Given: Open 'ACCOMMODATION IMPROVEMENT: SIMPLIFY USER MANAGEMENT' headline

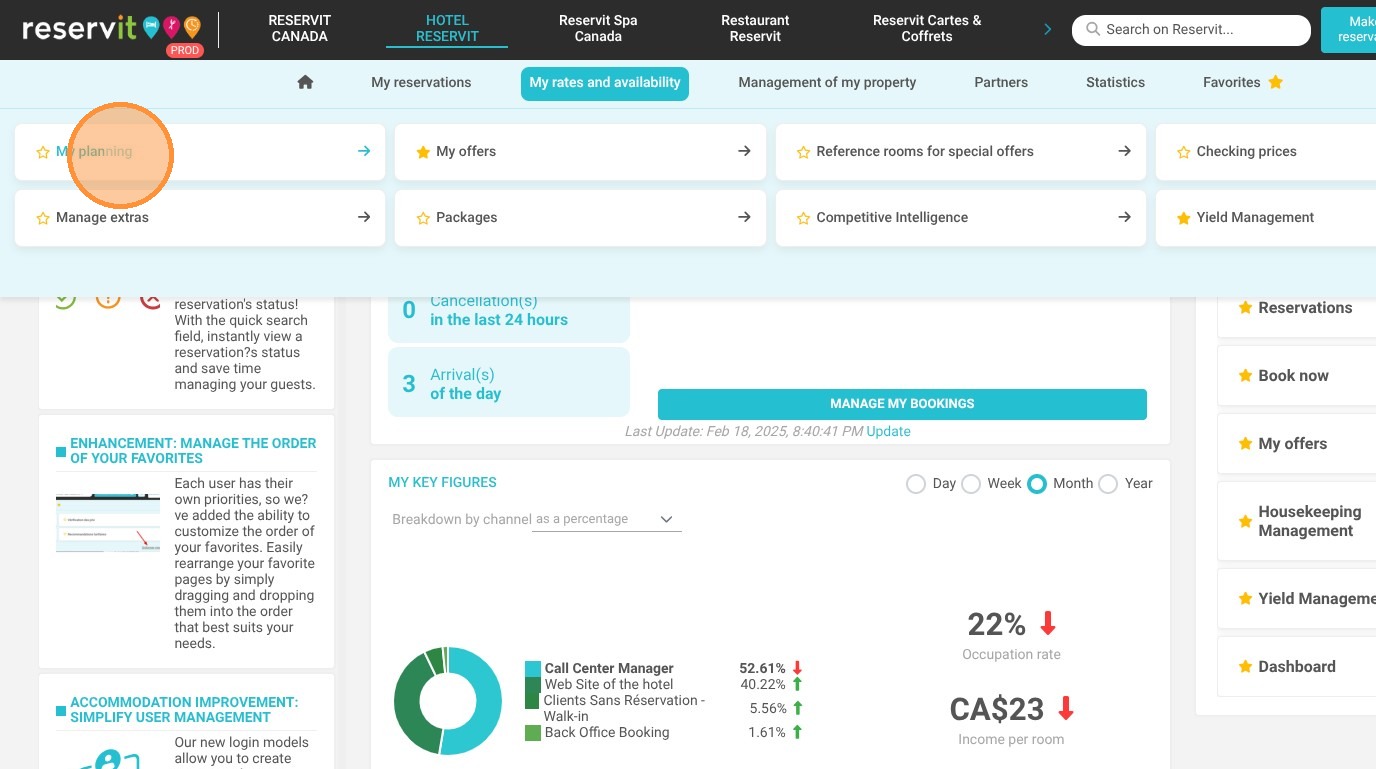Looking at the screenshot, I should pyautogui.click(x=184, y=710).
